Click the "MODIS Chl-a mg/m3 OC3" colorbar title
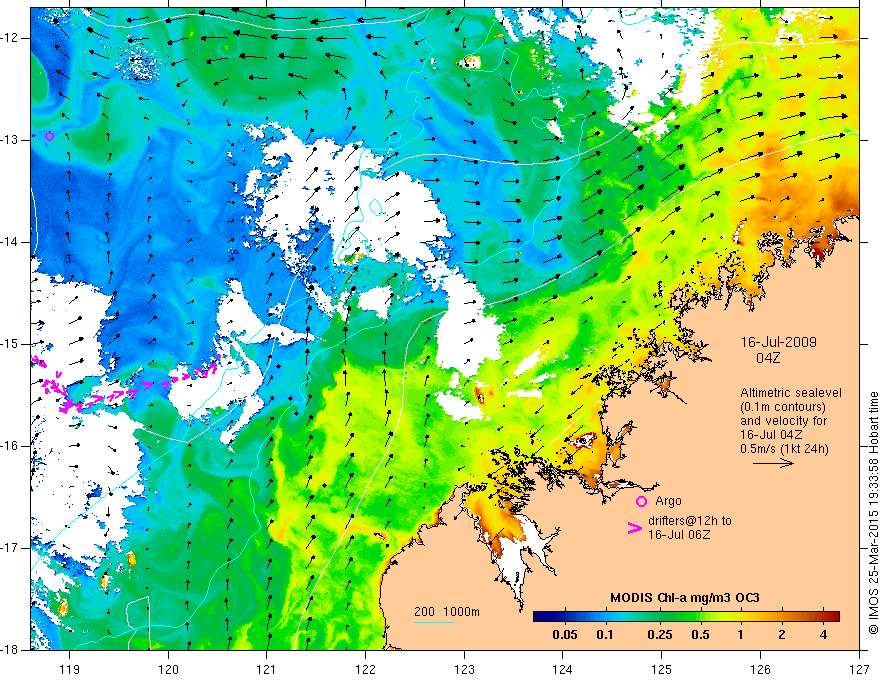Viewport: 880px width, 680px height. 685,598
